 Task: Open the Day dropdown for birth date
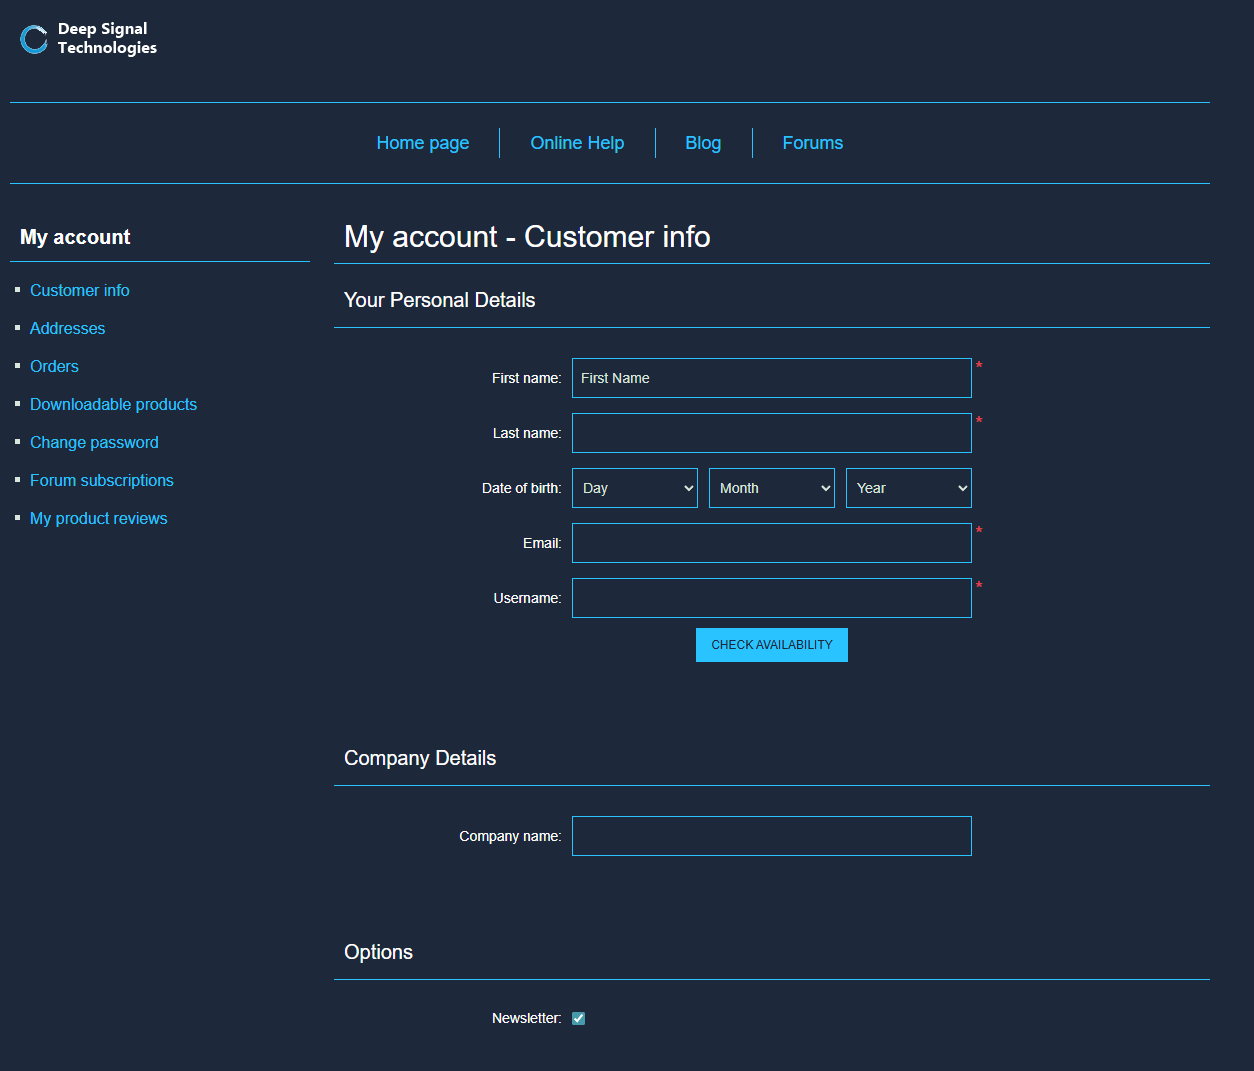tap(634, 488)
